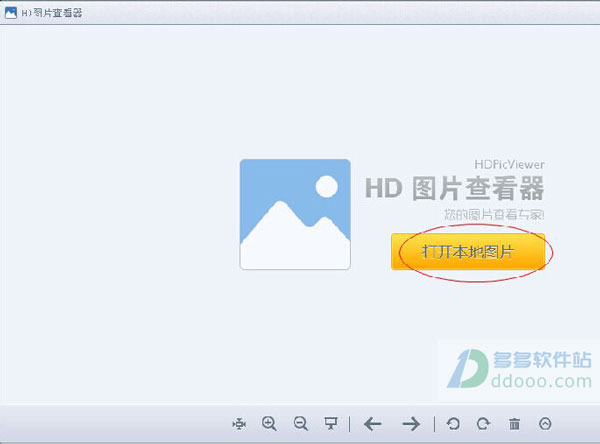Click the fit-to-window icon in bottom toolbar
The image size is (600, 444).
pos(239,424)
